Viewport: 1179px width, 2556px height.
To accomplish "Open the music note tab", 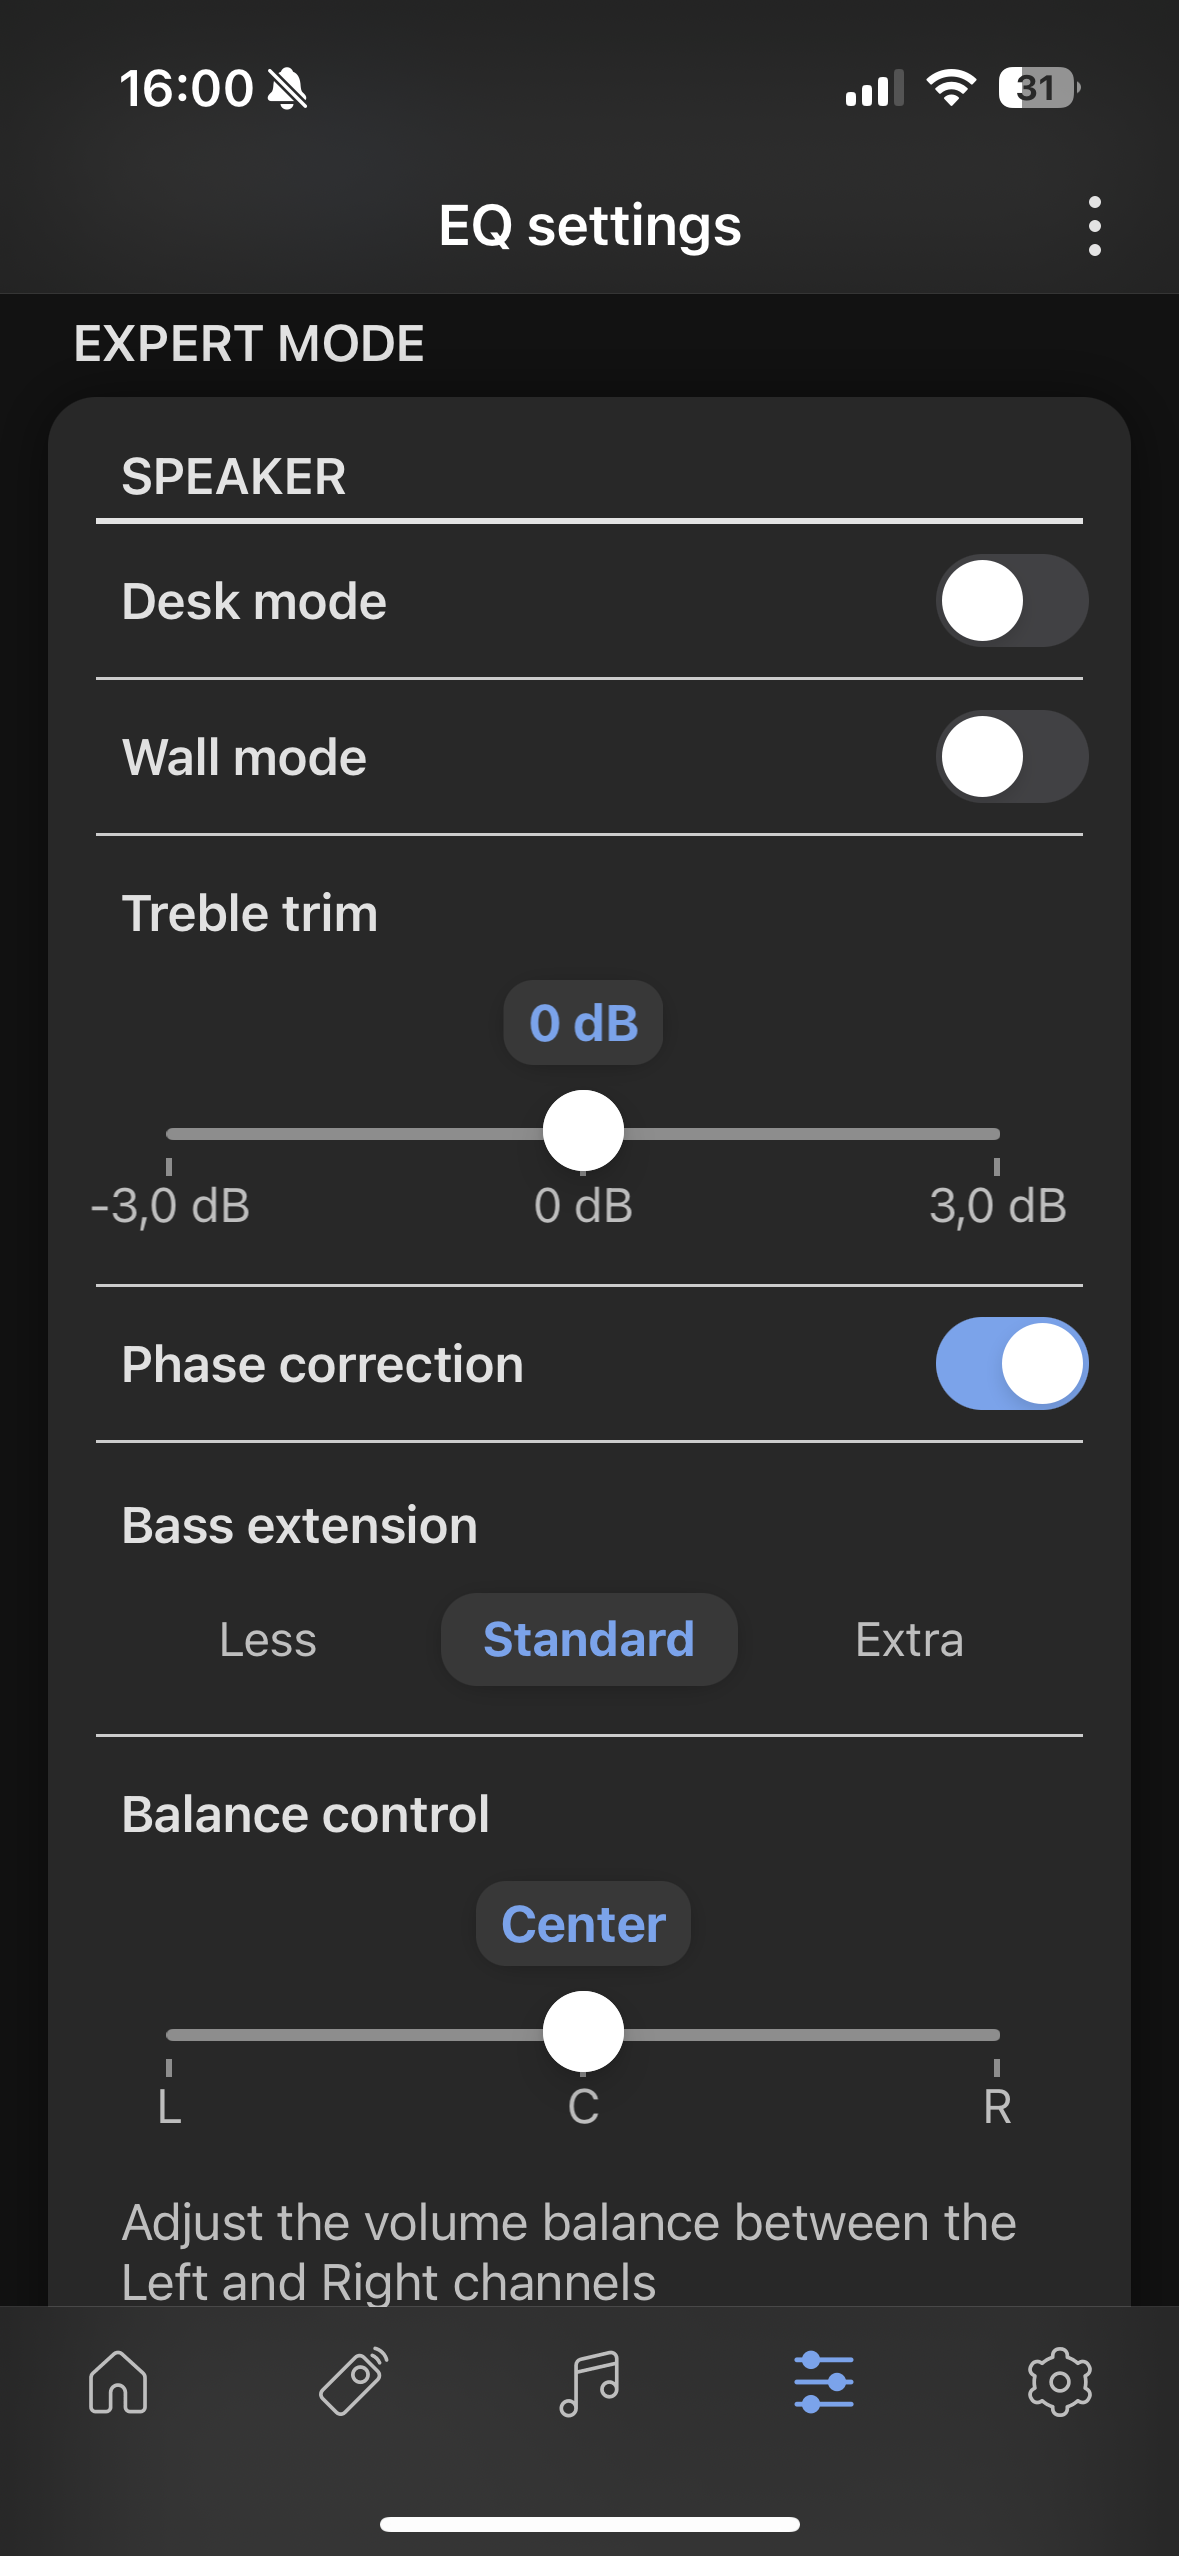I will 589,2381.
